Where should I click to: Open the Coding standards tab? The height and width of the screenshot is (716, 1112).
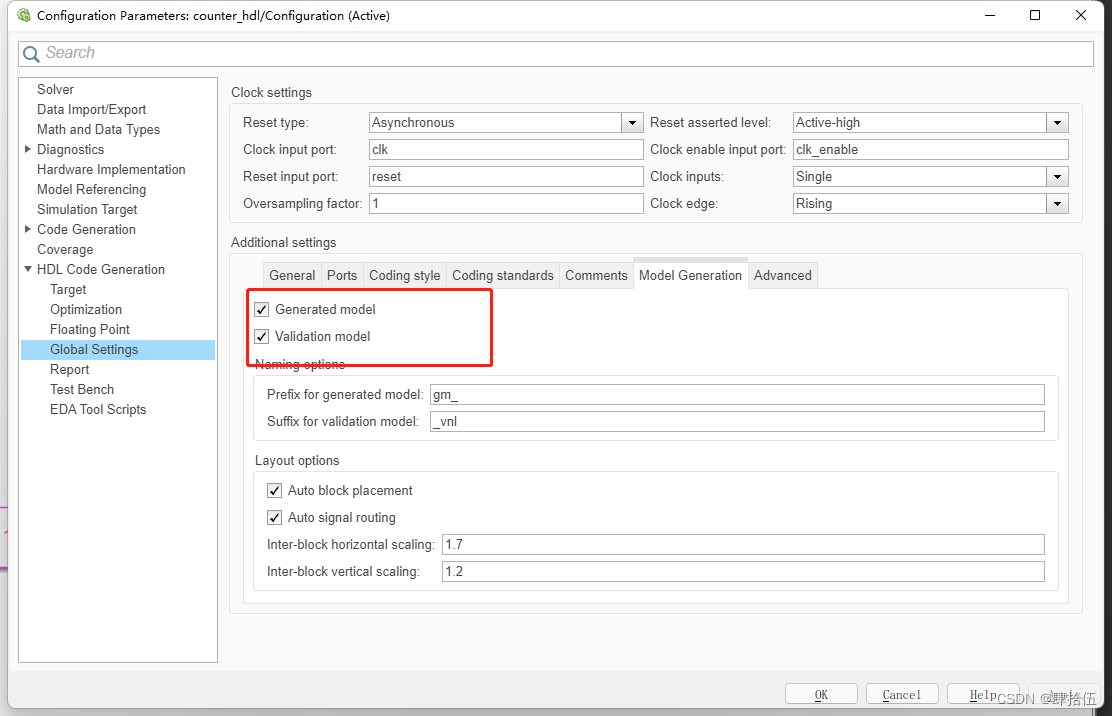click(x=503, y=275)
